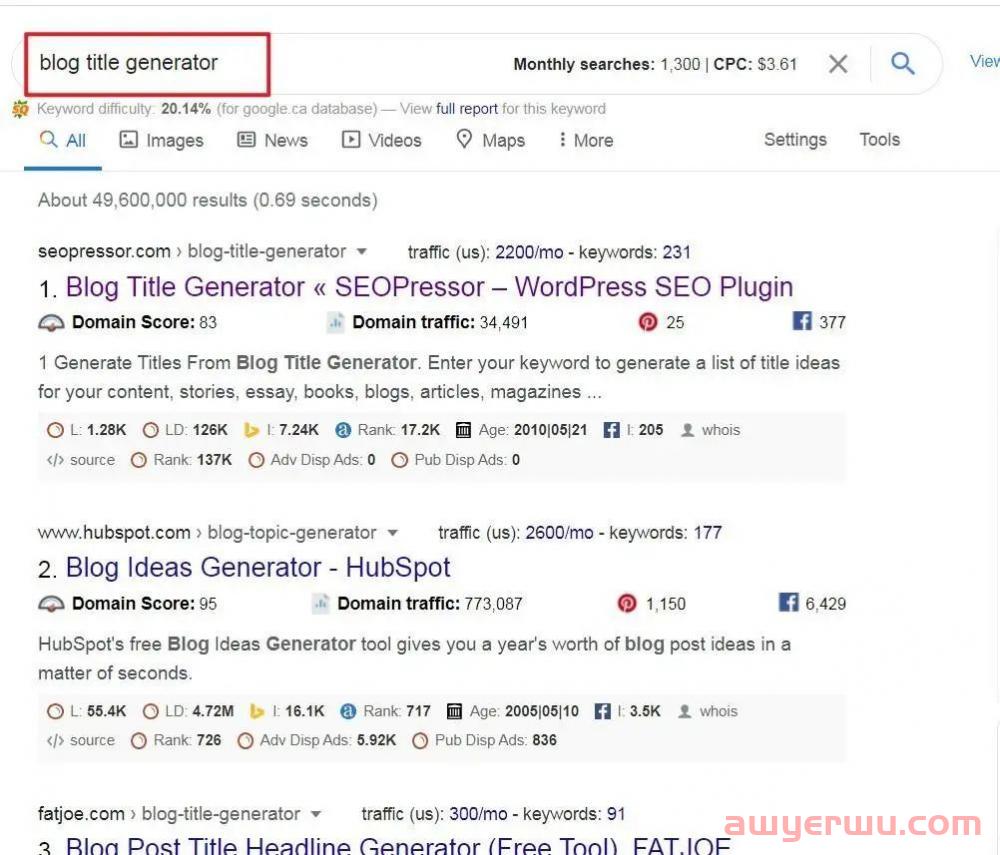Click the Domain Score gauge icon for HubSpot
Screen dimensions: 1000x855
pyautogui.click(x=52, y=604)
